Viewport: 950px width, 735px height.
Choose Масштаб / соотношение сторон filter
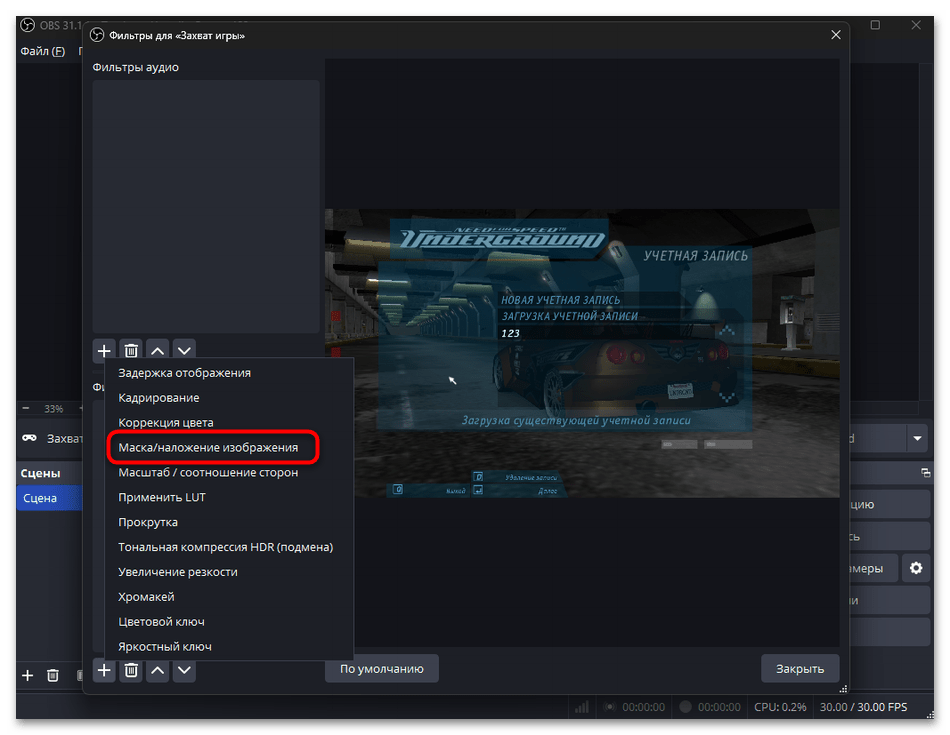[x=229, y=472]
